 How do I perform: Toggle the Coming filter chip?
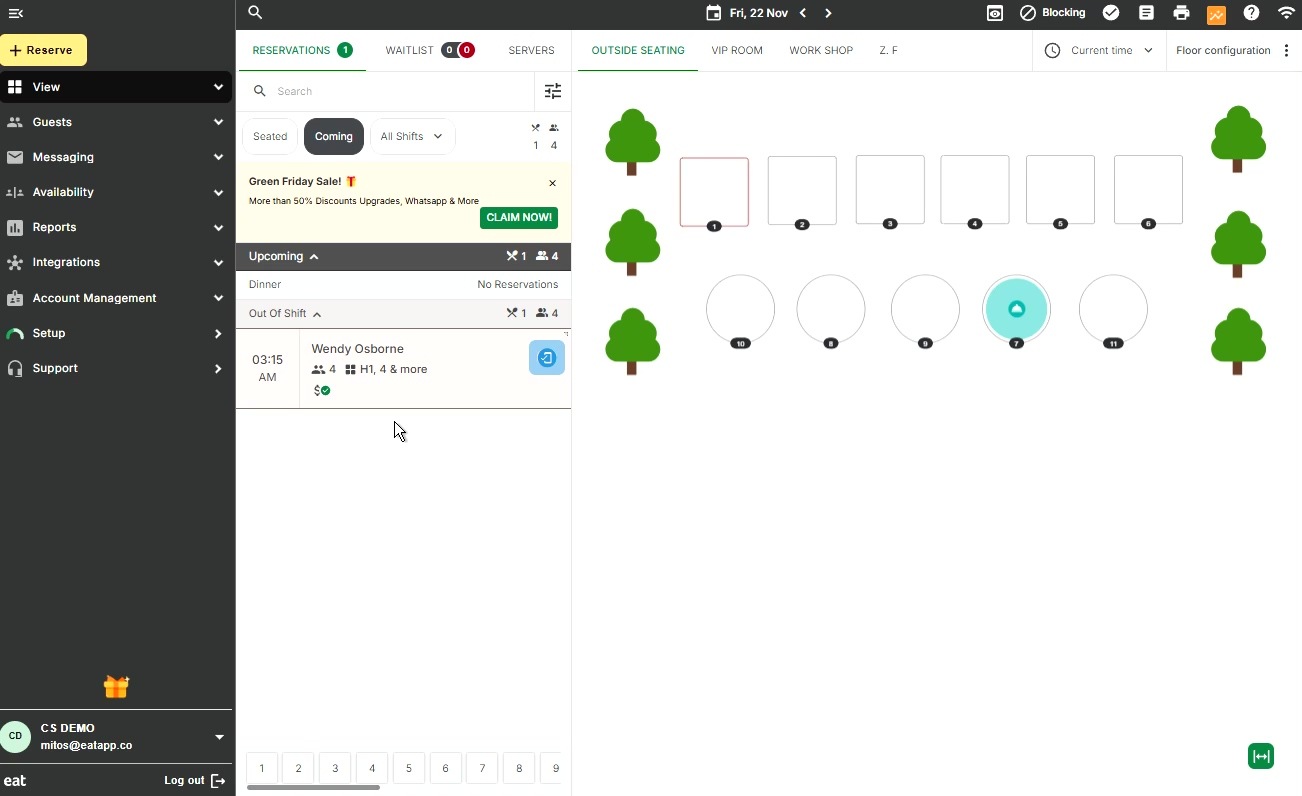coord(333,137)
